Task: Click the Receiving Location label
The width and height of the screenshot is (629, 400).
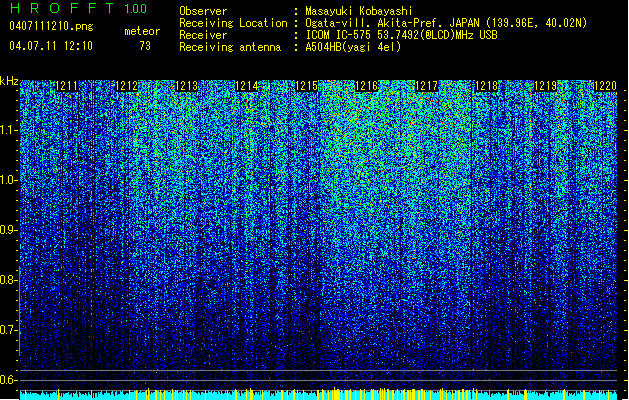Action: click(233, 23)
